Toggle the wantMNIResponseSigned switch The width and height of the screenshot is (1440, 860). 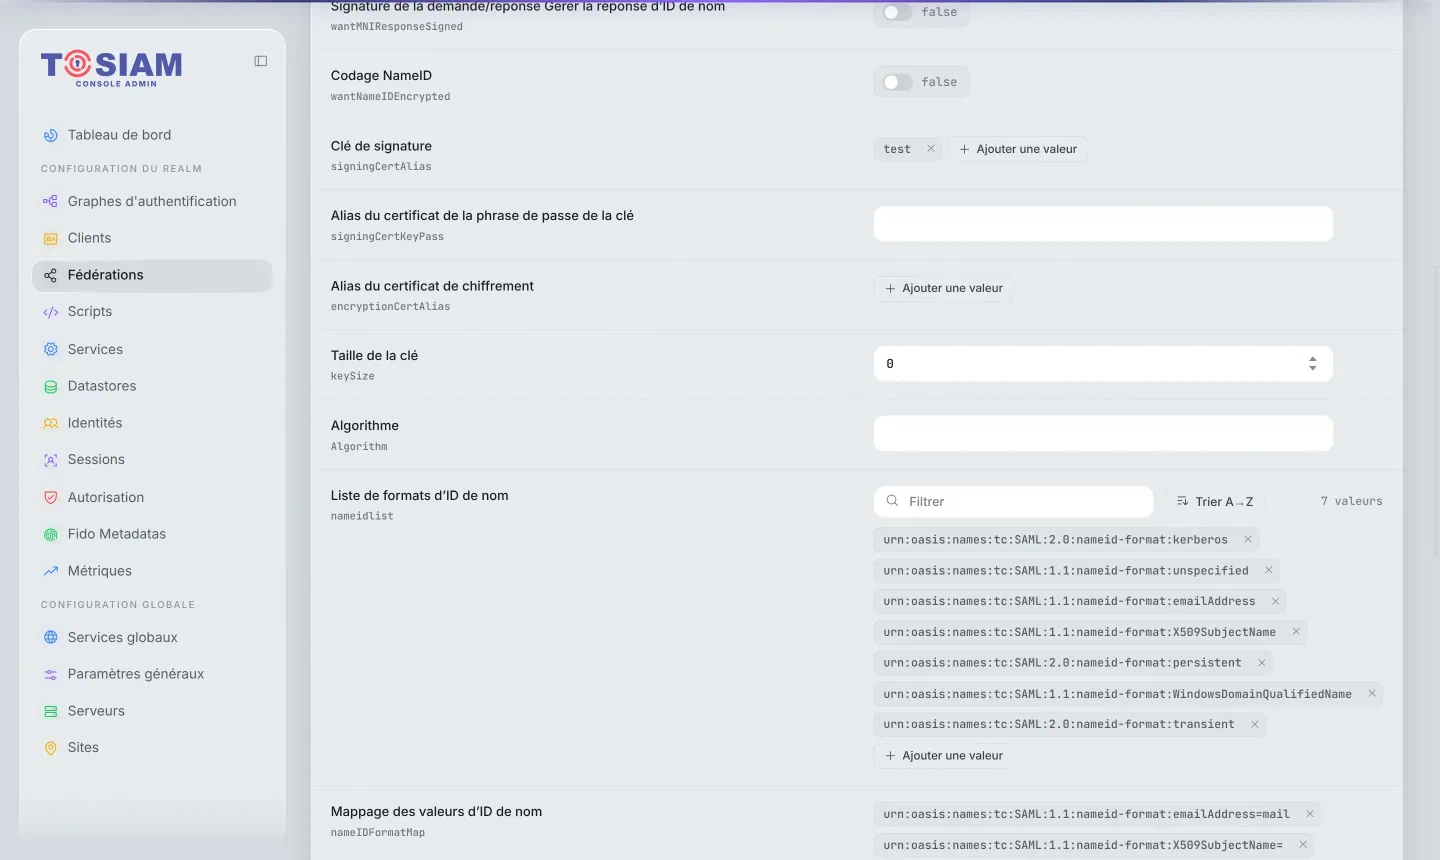coord(898,12)
